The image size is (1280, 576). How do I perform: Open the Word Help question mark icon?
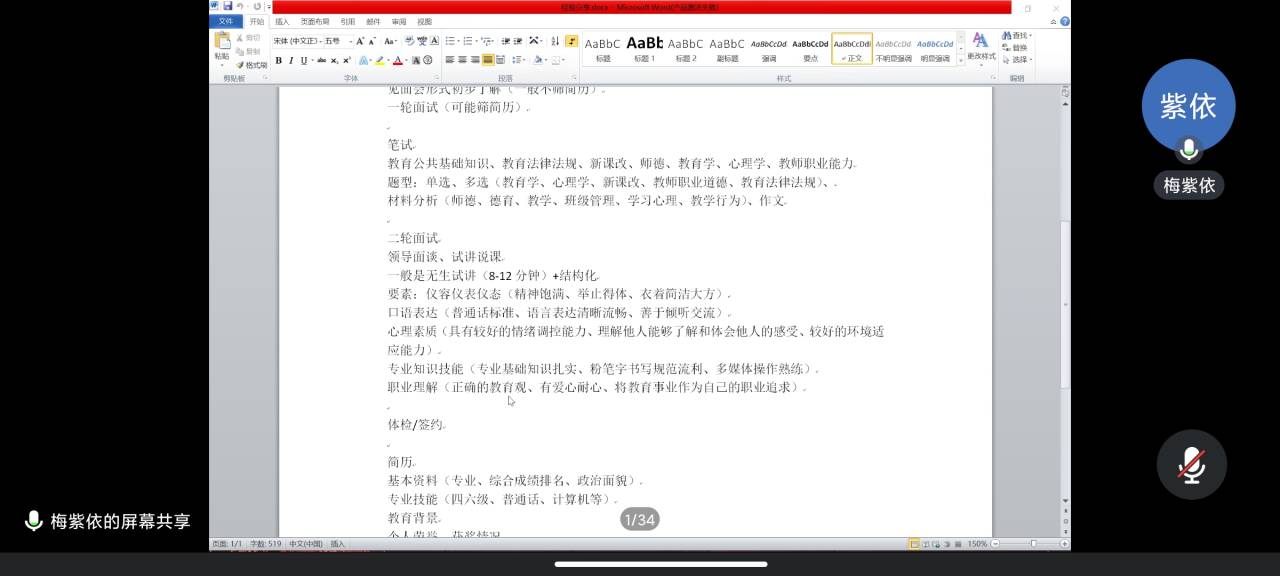click(1064, 21)
